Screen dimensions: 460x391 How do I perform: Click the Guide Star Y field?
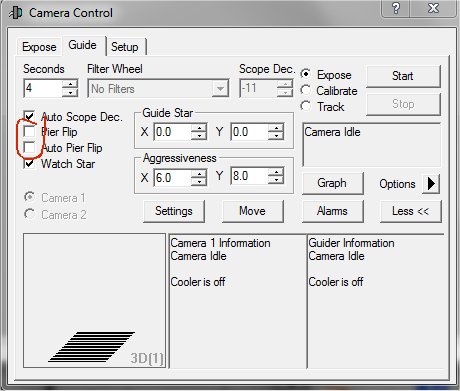[x=249, y=132]
